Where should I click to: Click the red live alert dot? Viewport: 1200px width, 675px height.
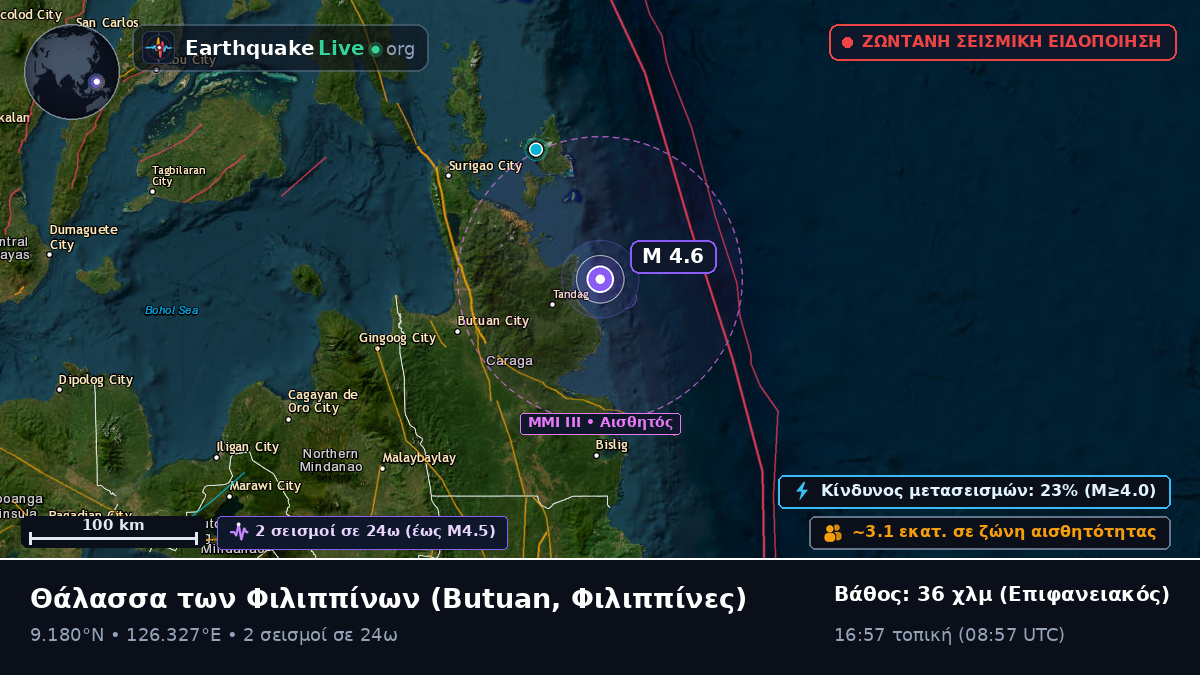(848, 42)
